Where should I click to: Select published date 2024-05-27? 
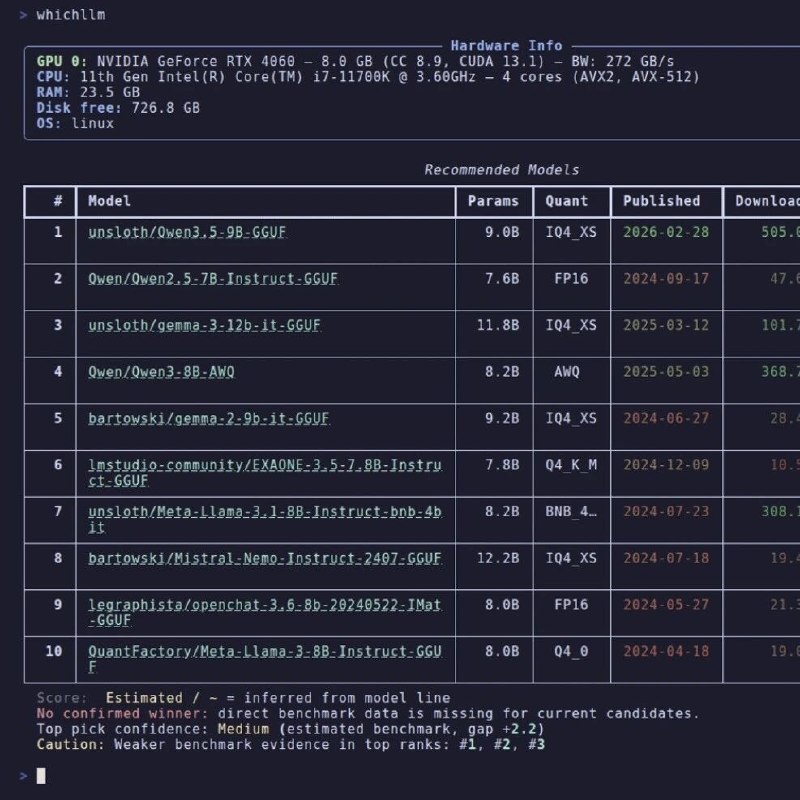tap(666, 605)
